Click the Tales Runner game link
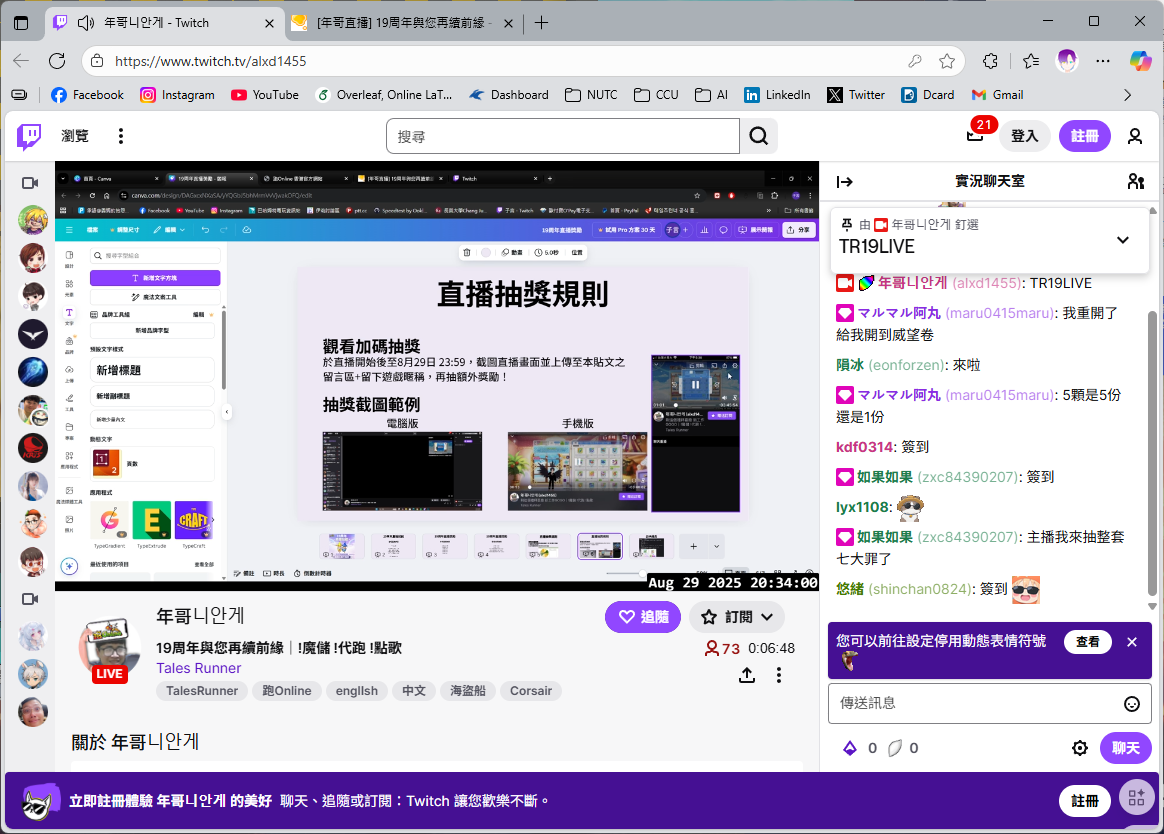 coord(199,668)
